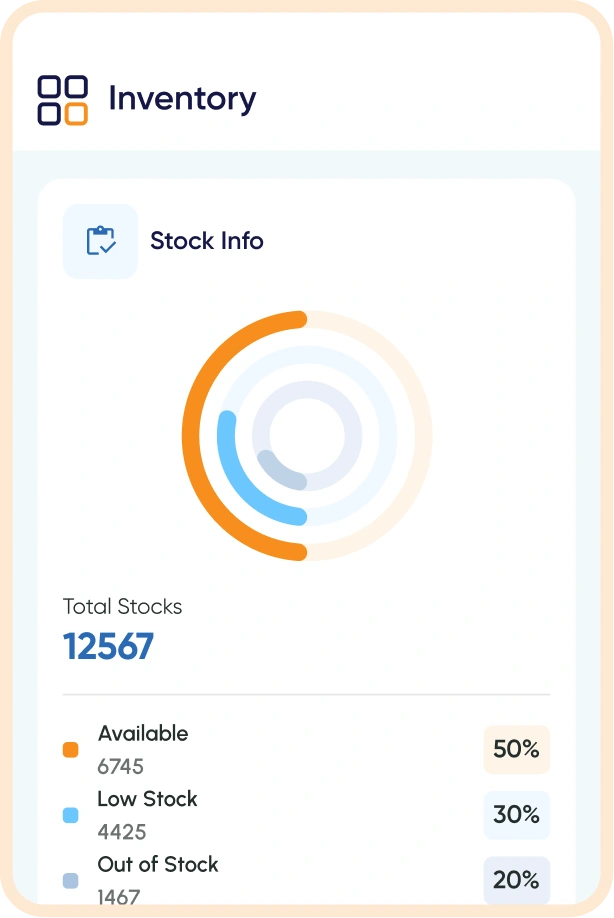The height and width of the screenshot is (918, 614).
Task: Click the Inventory header title
Action: pyautogui.click(x=182, y=99)
